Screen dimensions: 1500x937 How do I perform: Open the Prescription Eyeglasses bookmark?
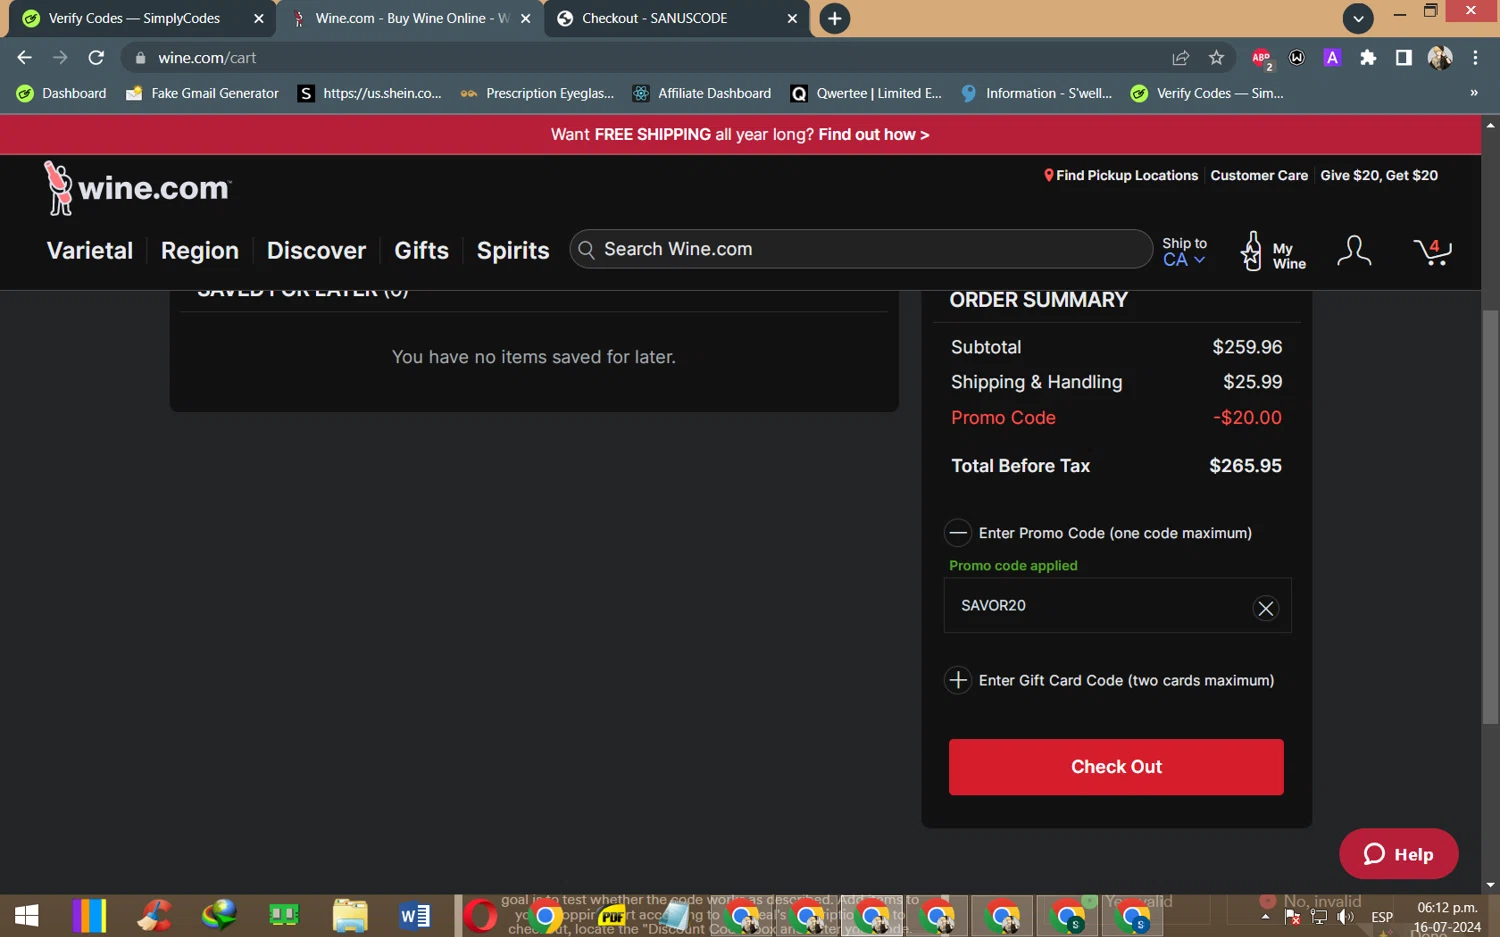tap(537, 93)
